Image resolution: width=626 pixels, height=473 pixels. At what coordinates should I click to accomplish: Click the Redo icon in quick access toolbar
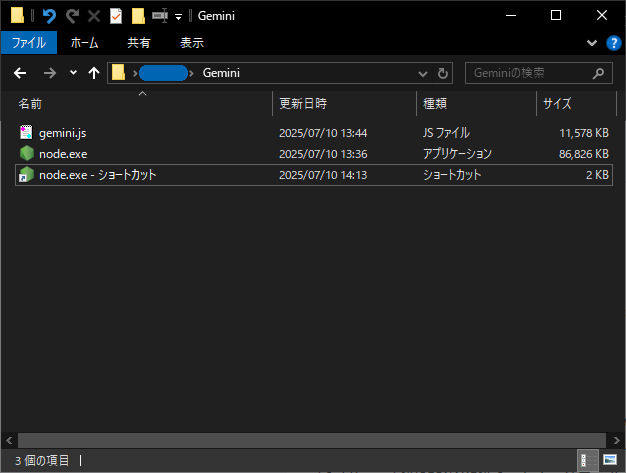point(72,16)
